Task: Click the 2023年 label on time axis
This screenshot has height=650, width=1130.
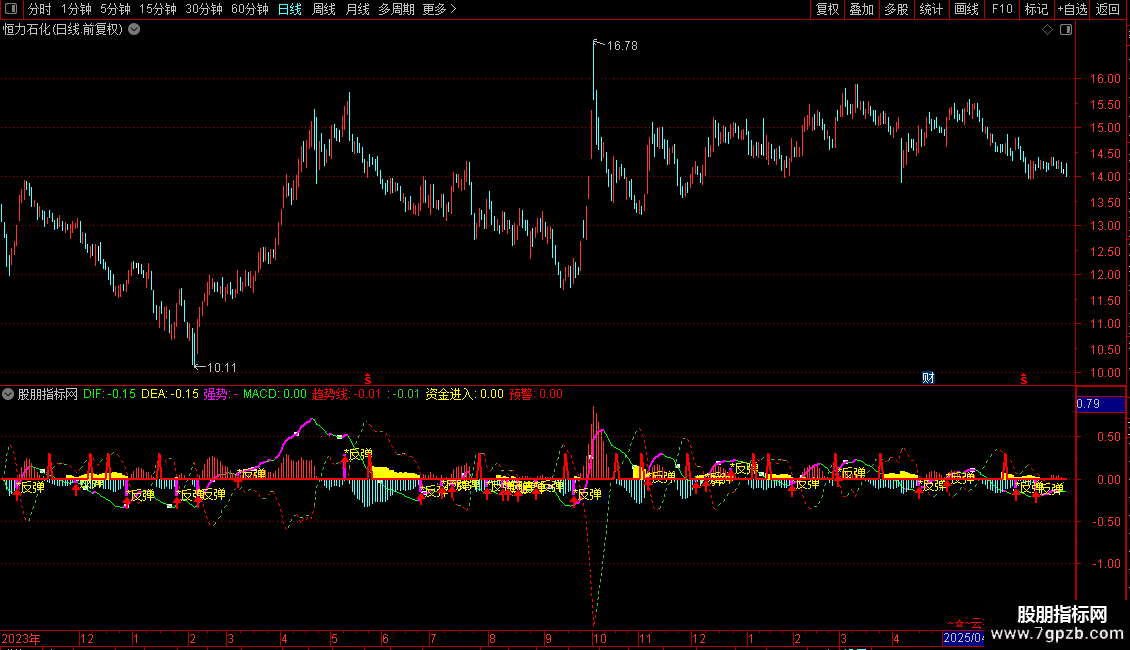Action: click(21, 638)
